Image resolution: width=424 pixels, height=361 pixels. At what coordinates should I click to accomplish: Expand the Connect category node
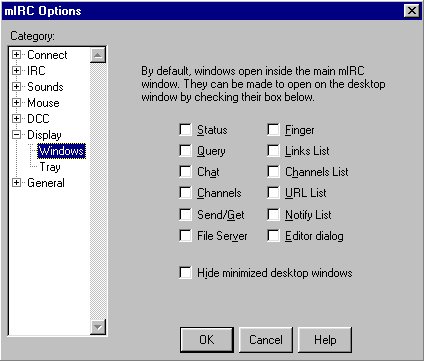(16, 55)
